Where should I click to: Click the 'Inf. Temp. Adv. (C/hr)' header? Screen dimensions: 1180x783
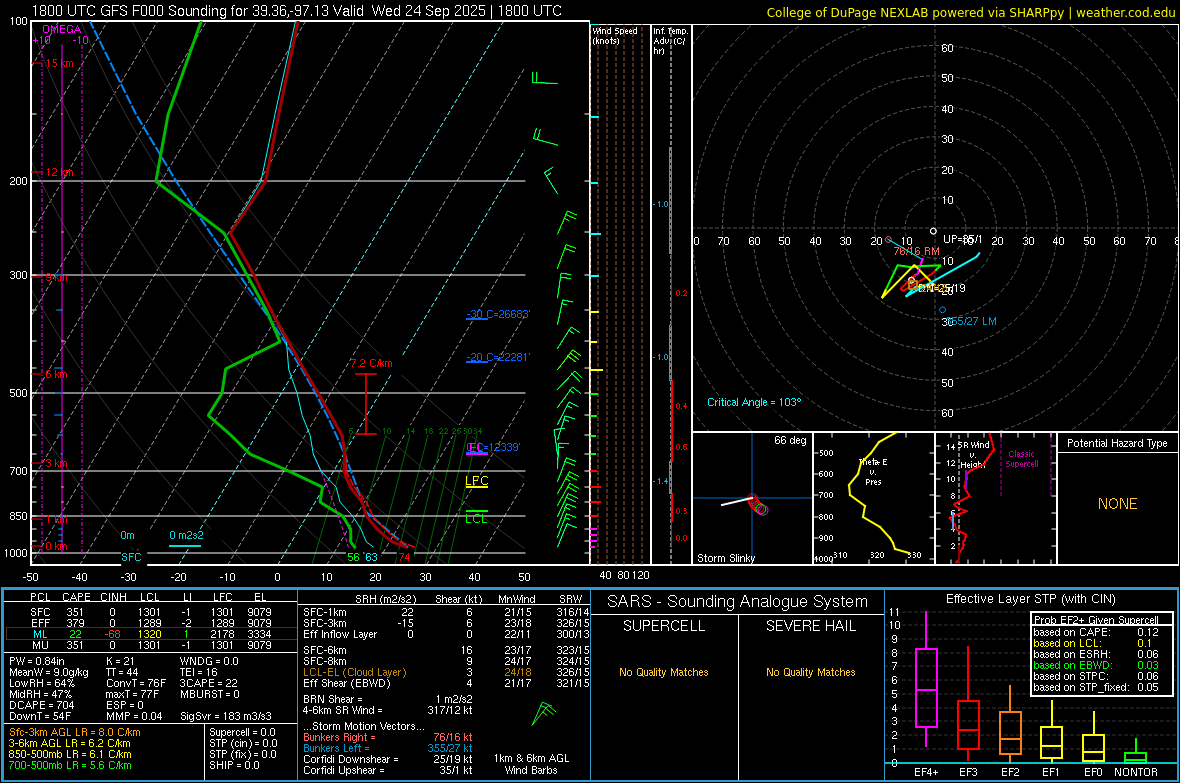(670, 41)
